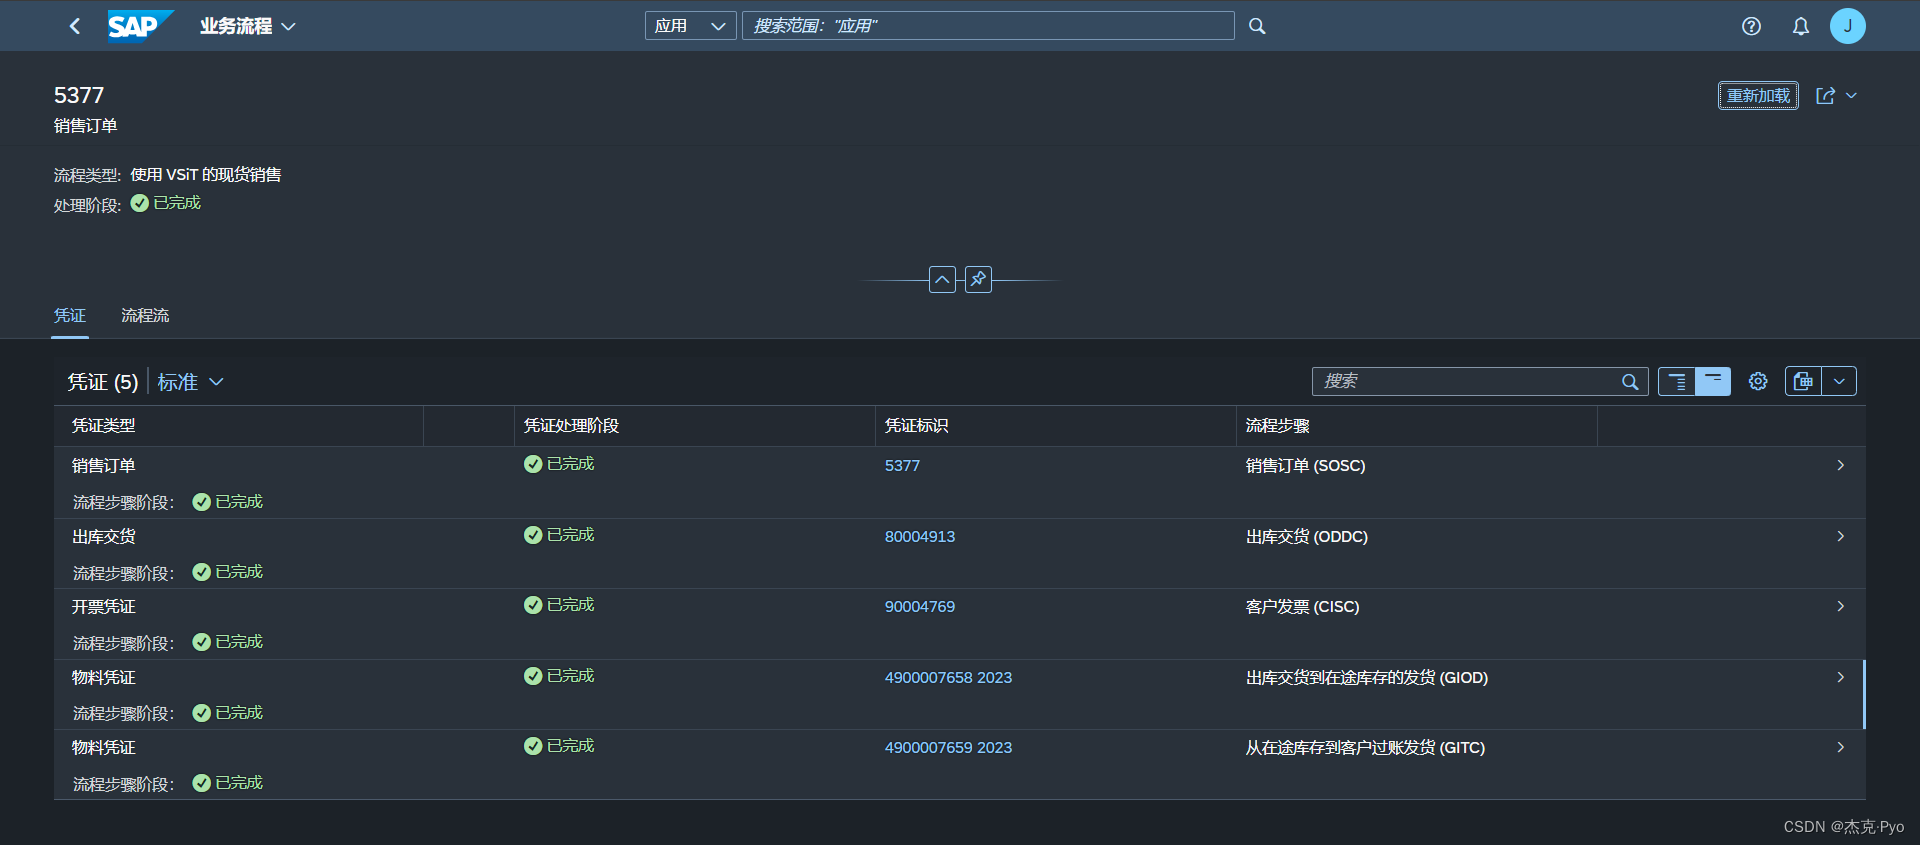Open the 业务流程 title menu
This screenshot has height=845, width=1920.
[x=248, y=26]
